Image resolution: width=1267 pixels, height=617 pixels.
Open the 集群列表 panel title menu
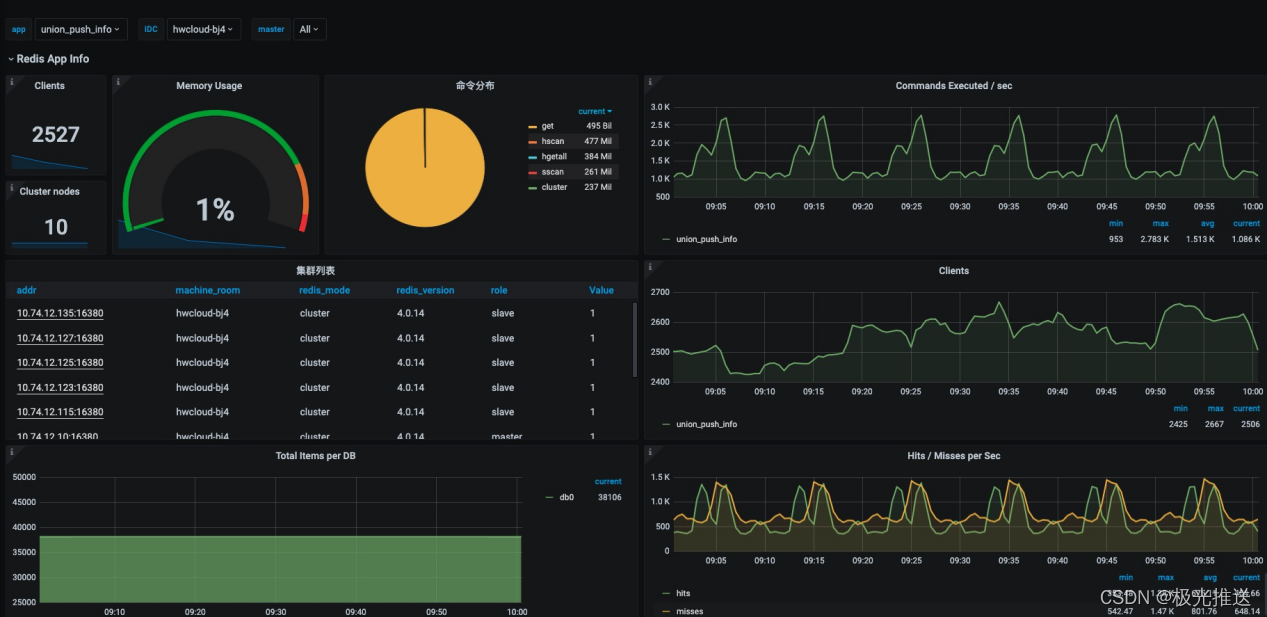[x=317, y=271]
